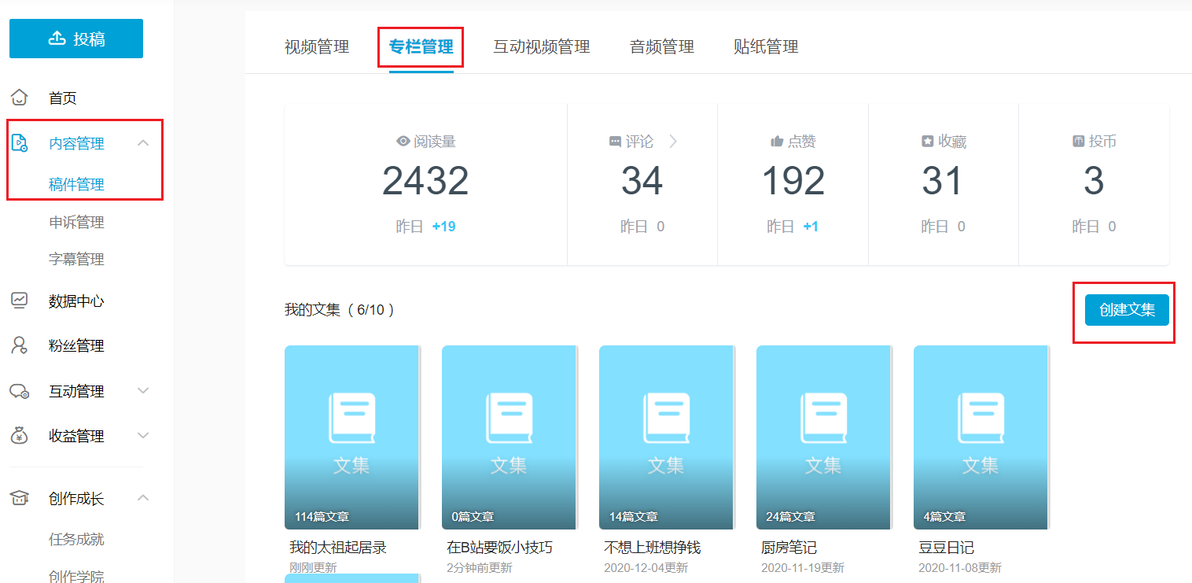
Task: Click the 内容管理 document icon
Action: click(19, 143)
